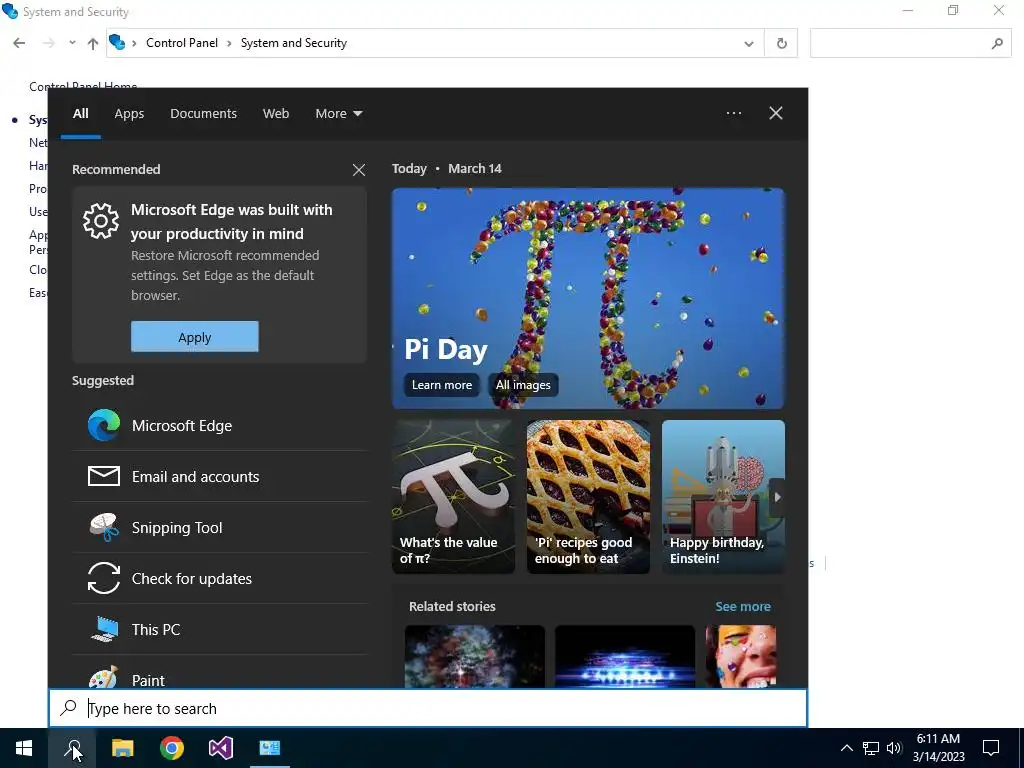The width and height of the screenshot is (1024, 768).
Task: Click System and Security breadcrumb
Action: click(x=294, y=43)
